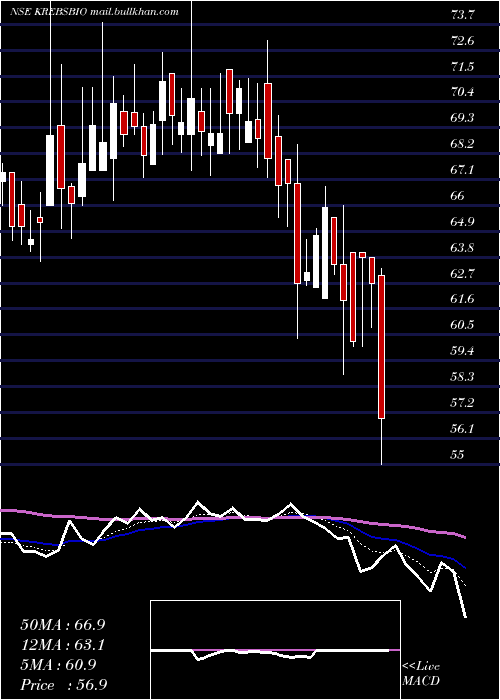Click the 5MA : 60.9 readout
500x700 pixels.
click(58, 665)
